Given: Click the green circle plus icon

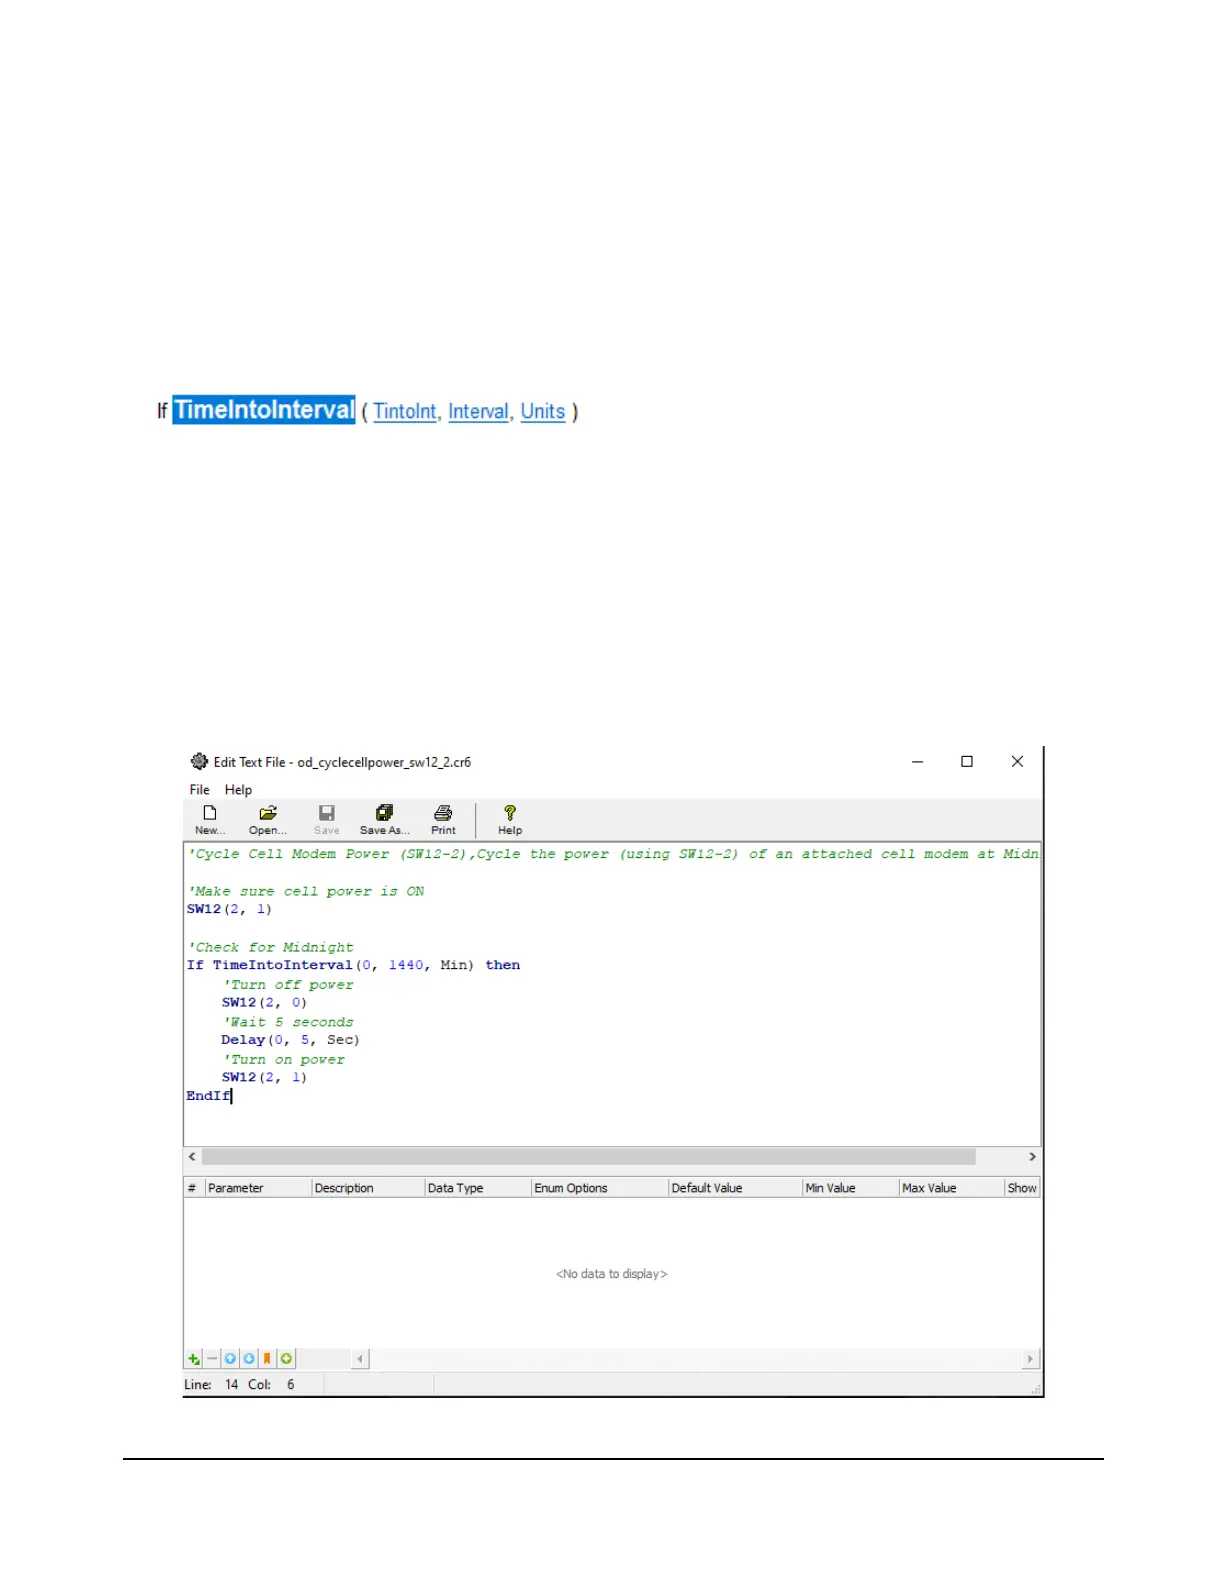Looking at the screenshot, I should point(287,1359).
